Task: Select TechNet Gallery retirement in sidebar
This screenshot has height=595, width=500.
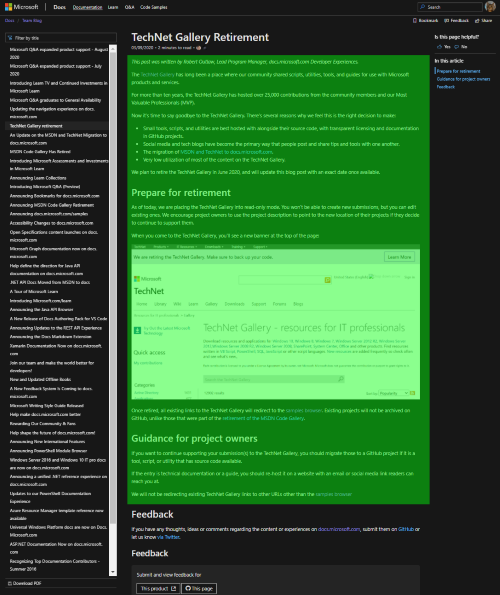Action: click(36, 126)
